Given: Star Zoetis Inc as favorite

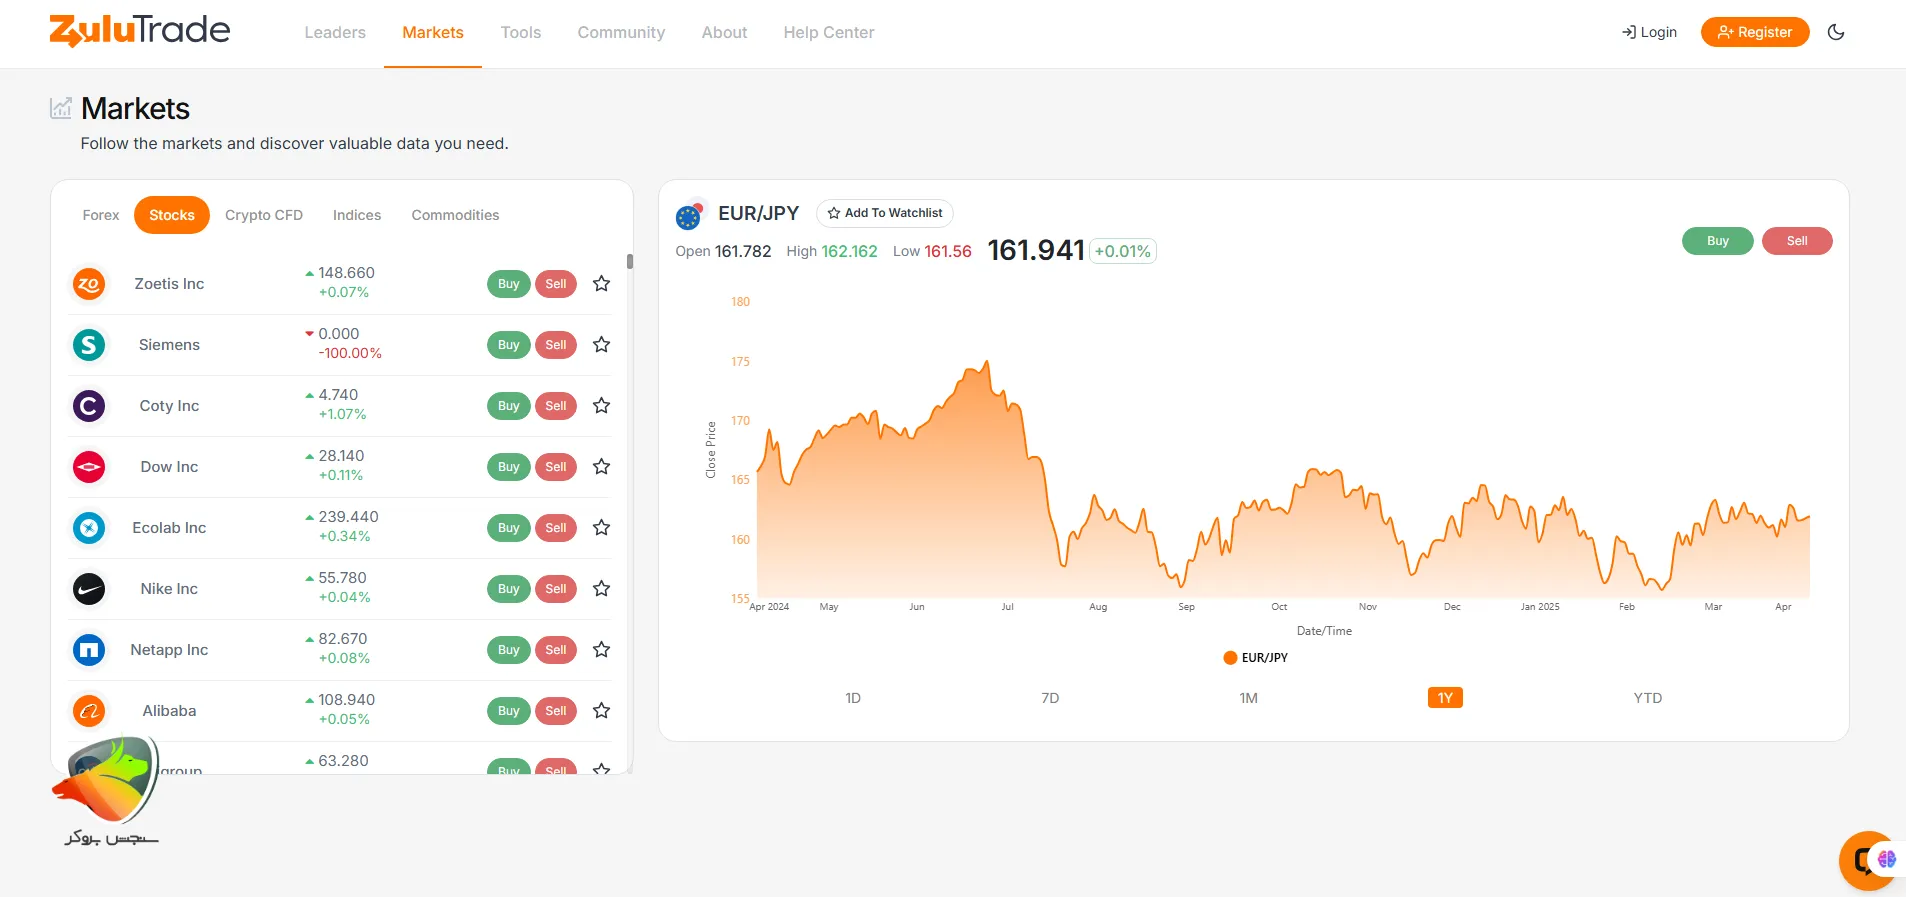Looking at the screenshot, I should point(601,284).
